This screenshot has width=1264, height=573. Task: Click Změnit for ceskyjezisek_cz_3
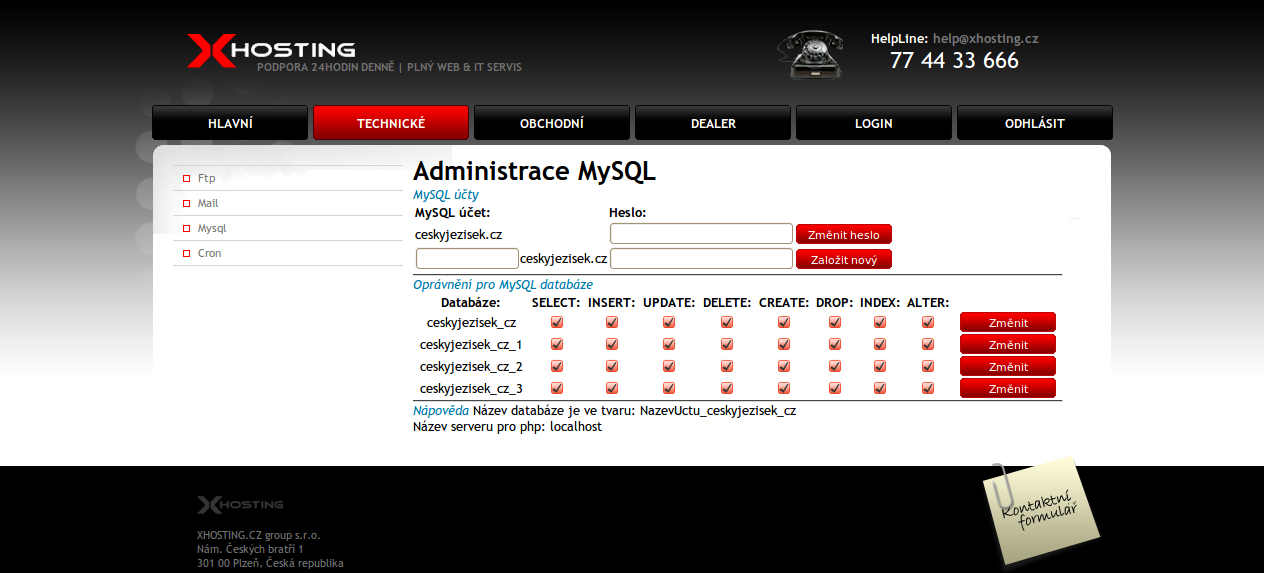pyautogui.click(x=1008, y=388)
